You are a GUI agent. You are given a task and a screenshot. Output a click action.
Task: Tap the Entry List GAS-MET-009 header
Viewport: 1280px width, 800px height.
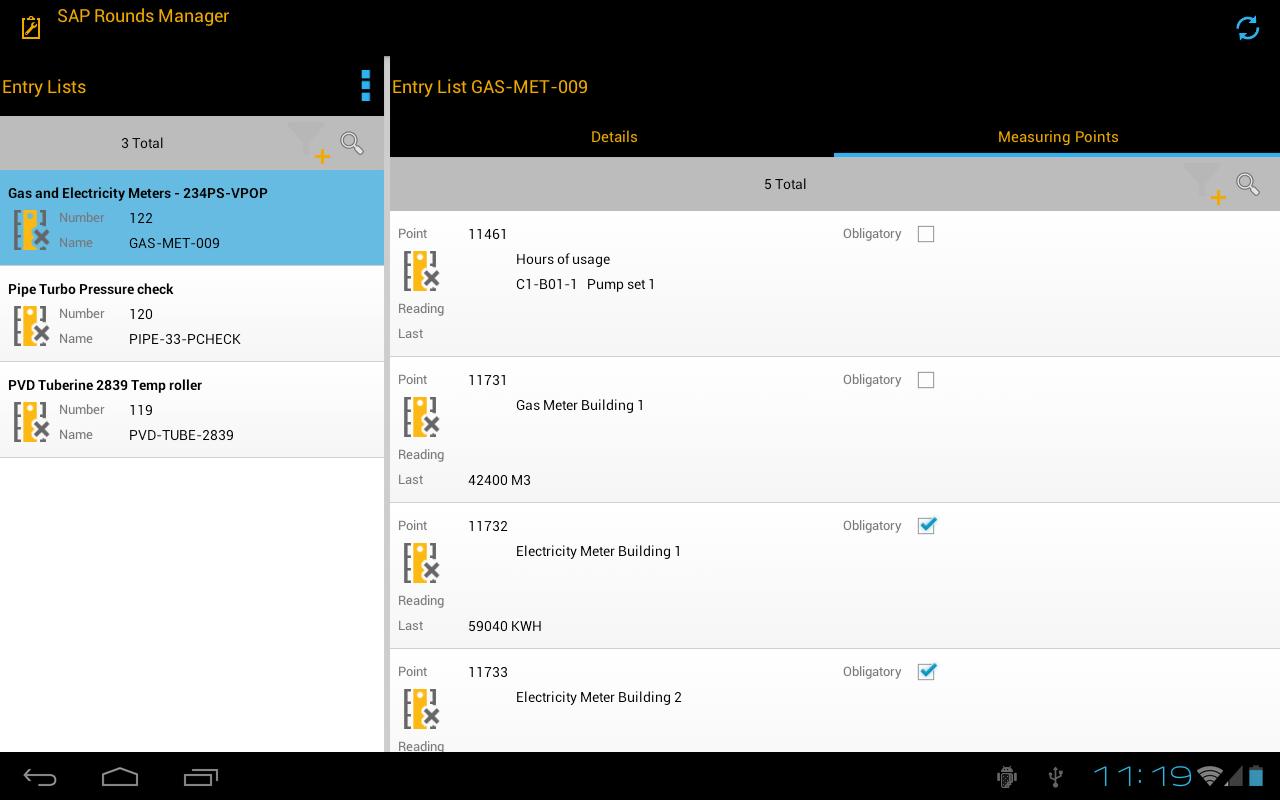pyautogui.click(x=490, y=87)
